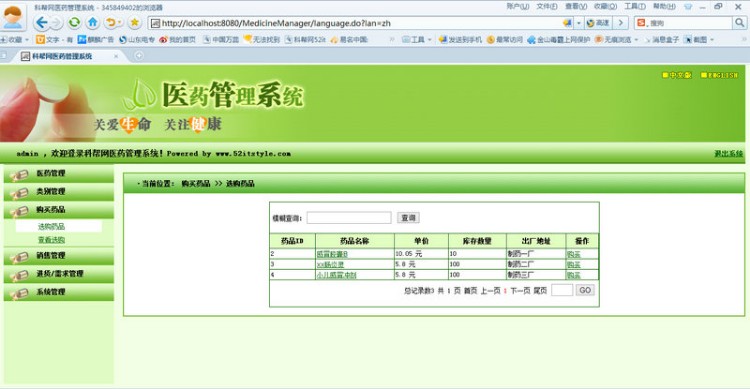Screen dimensions: 750x389
Task: Open the 工具 bookmark bar dropdown
Action: 417,40
